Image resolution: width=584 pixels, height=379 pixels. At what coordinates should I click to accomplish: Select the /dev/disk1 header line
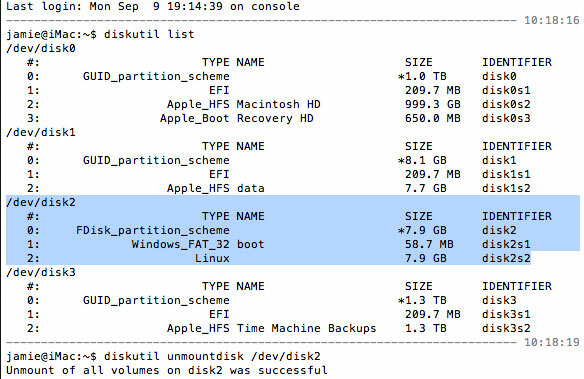click(x=41, y=133)
